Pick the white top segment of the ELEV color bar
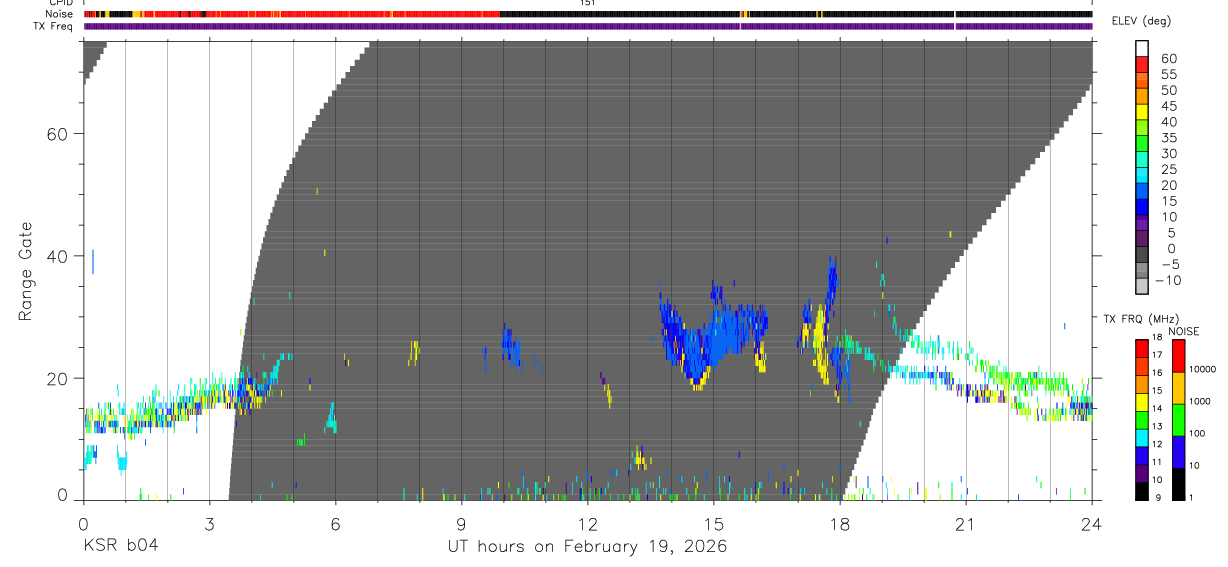1228x567 pixels. 1142,49
